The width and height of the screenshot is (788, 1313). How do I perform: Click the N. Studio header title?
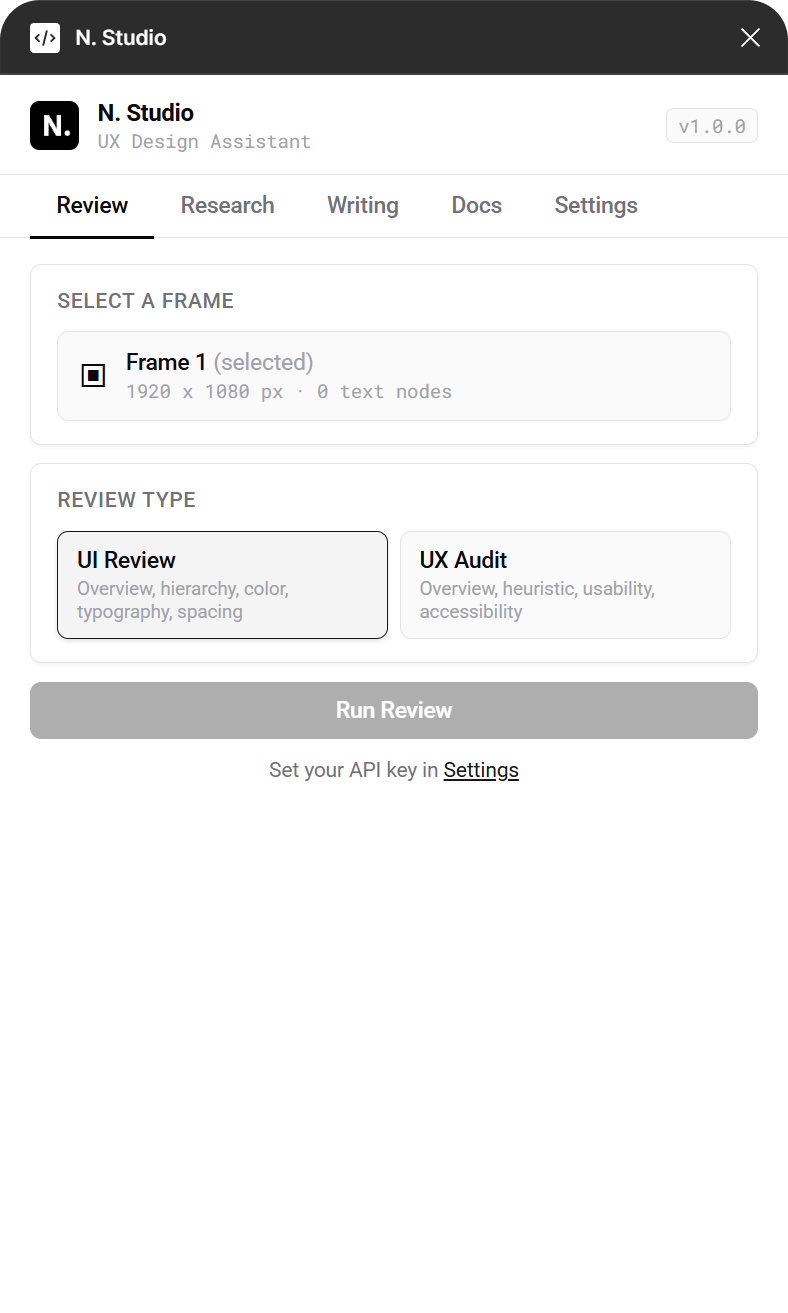(x=145, y=112)
